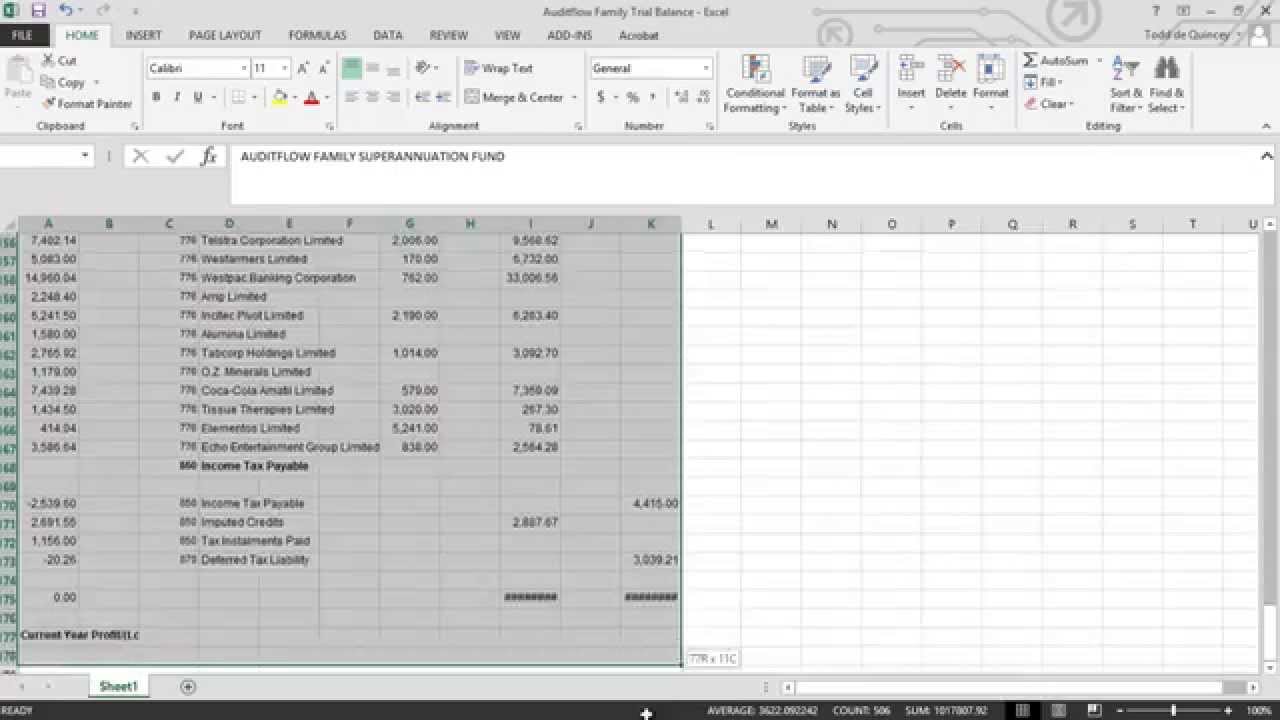Select the Sheet1 tab
The height and width of the screenshot is (720, 1280).
(x=117, y=686)
